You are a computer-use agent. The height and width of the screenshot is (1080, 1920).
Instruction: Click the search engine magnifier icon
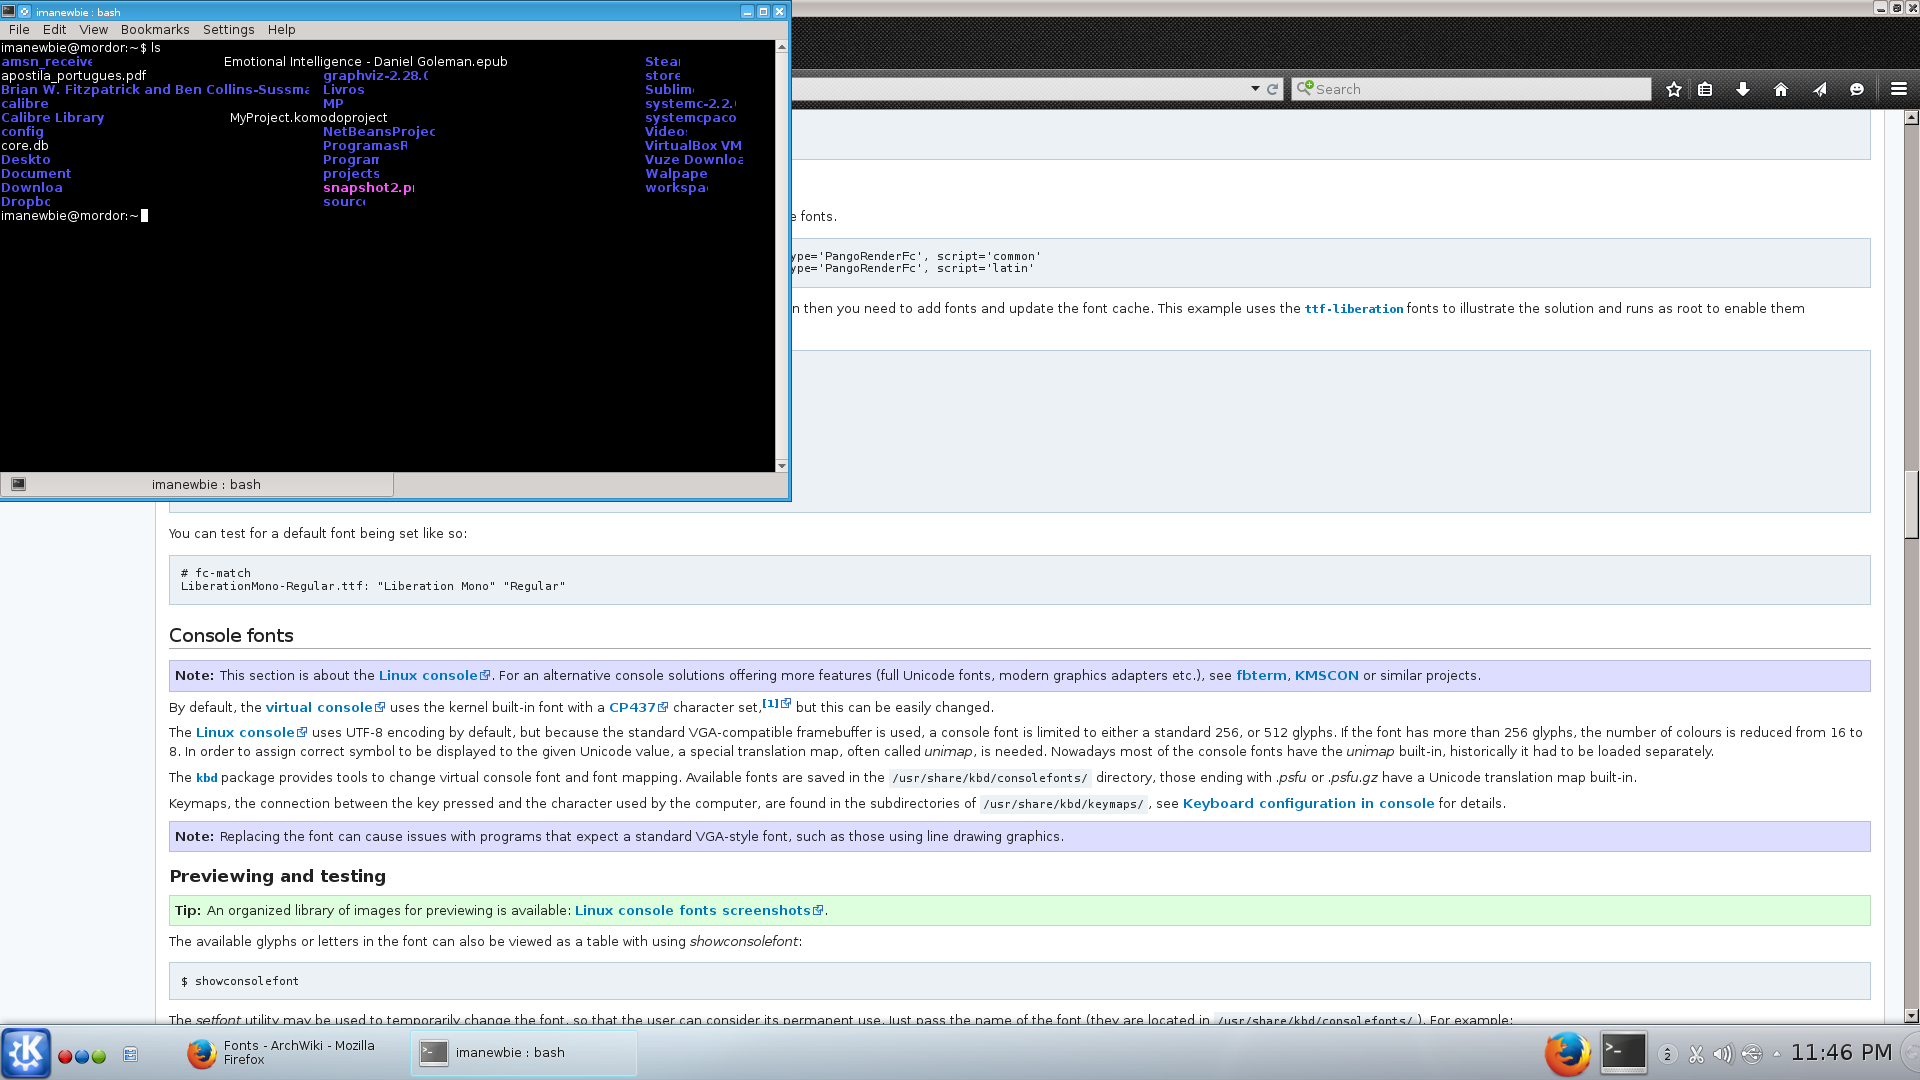1304,88
